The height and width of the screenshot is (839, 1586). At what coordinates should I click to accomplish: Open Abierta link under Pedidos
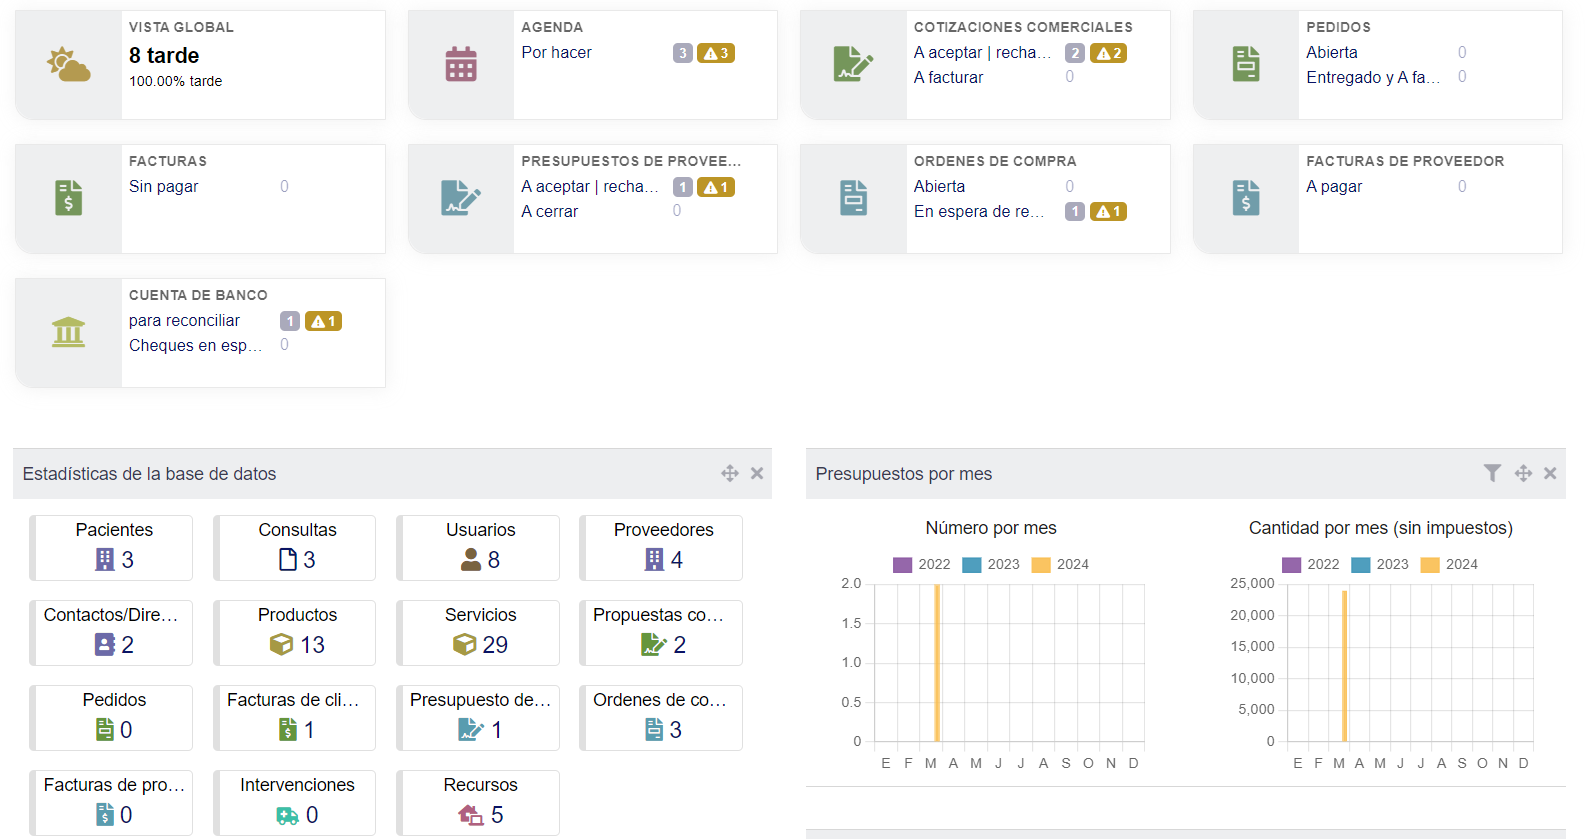click(x=1332, y=52)
